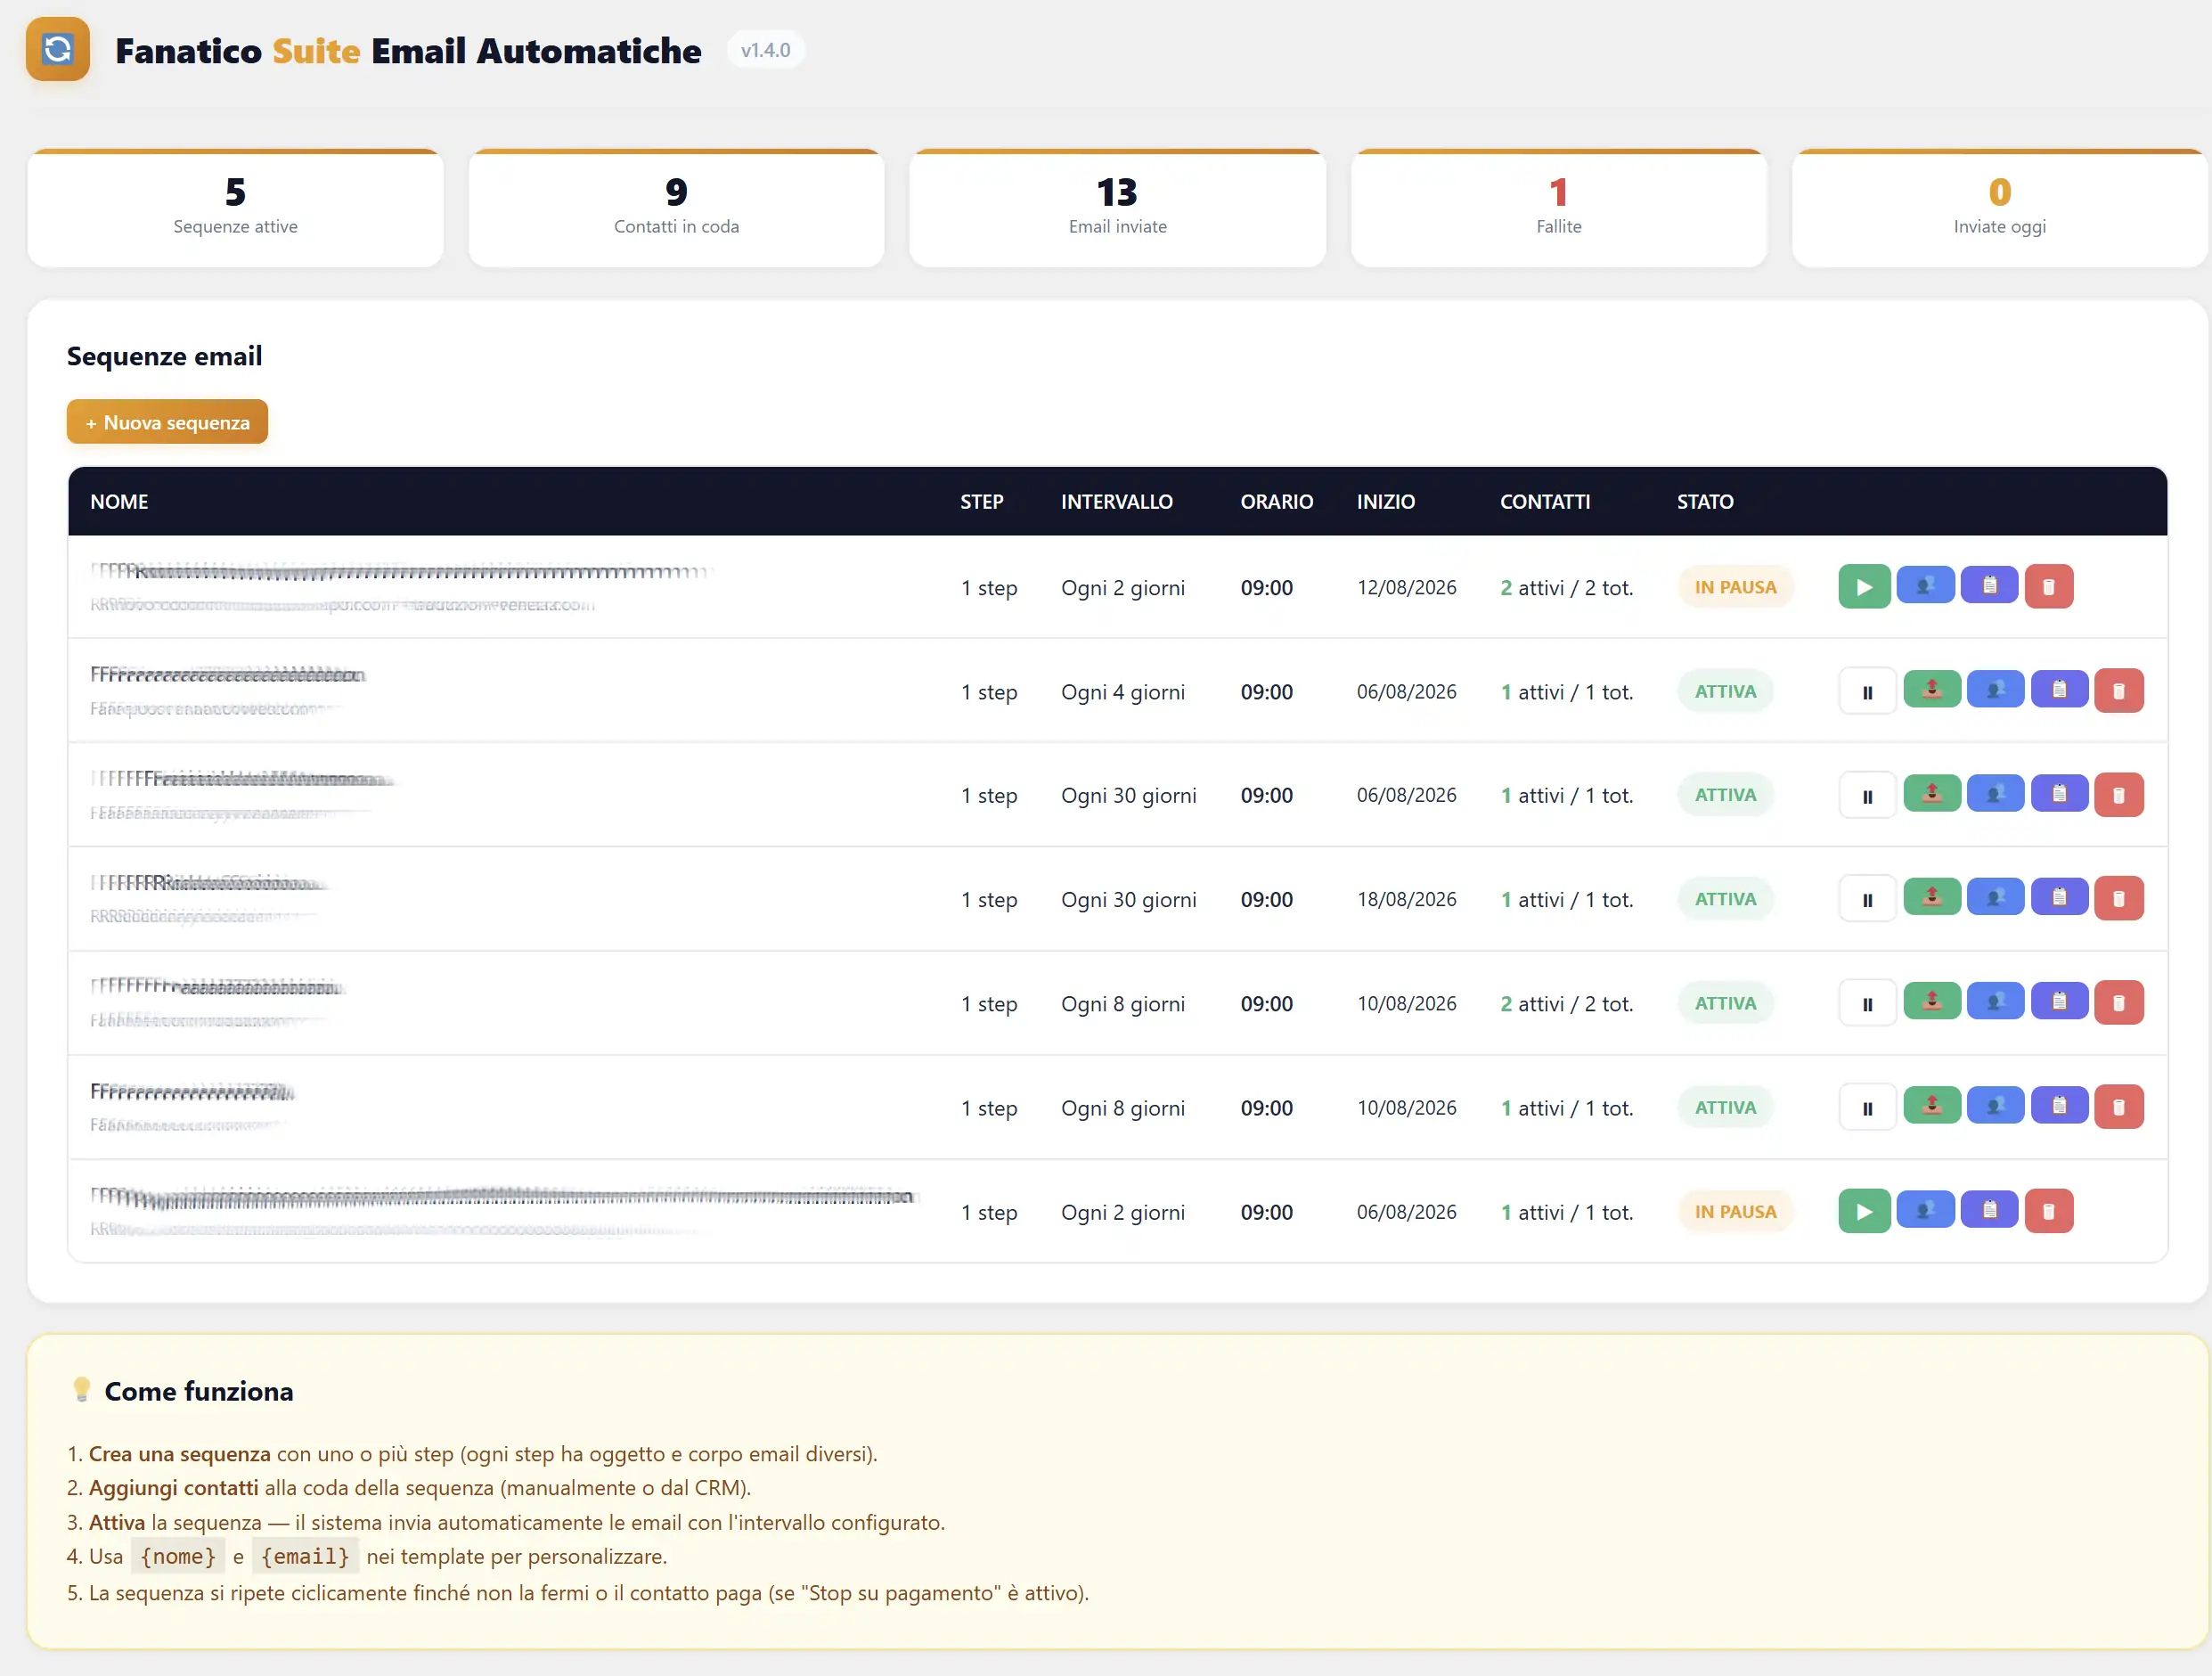The image size is (2212, 1676).
Task: Delete the Ogni 8 giorni sequence with 1 attivi
Action: pos(2119,1107)
